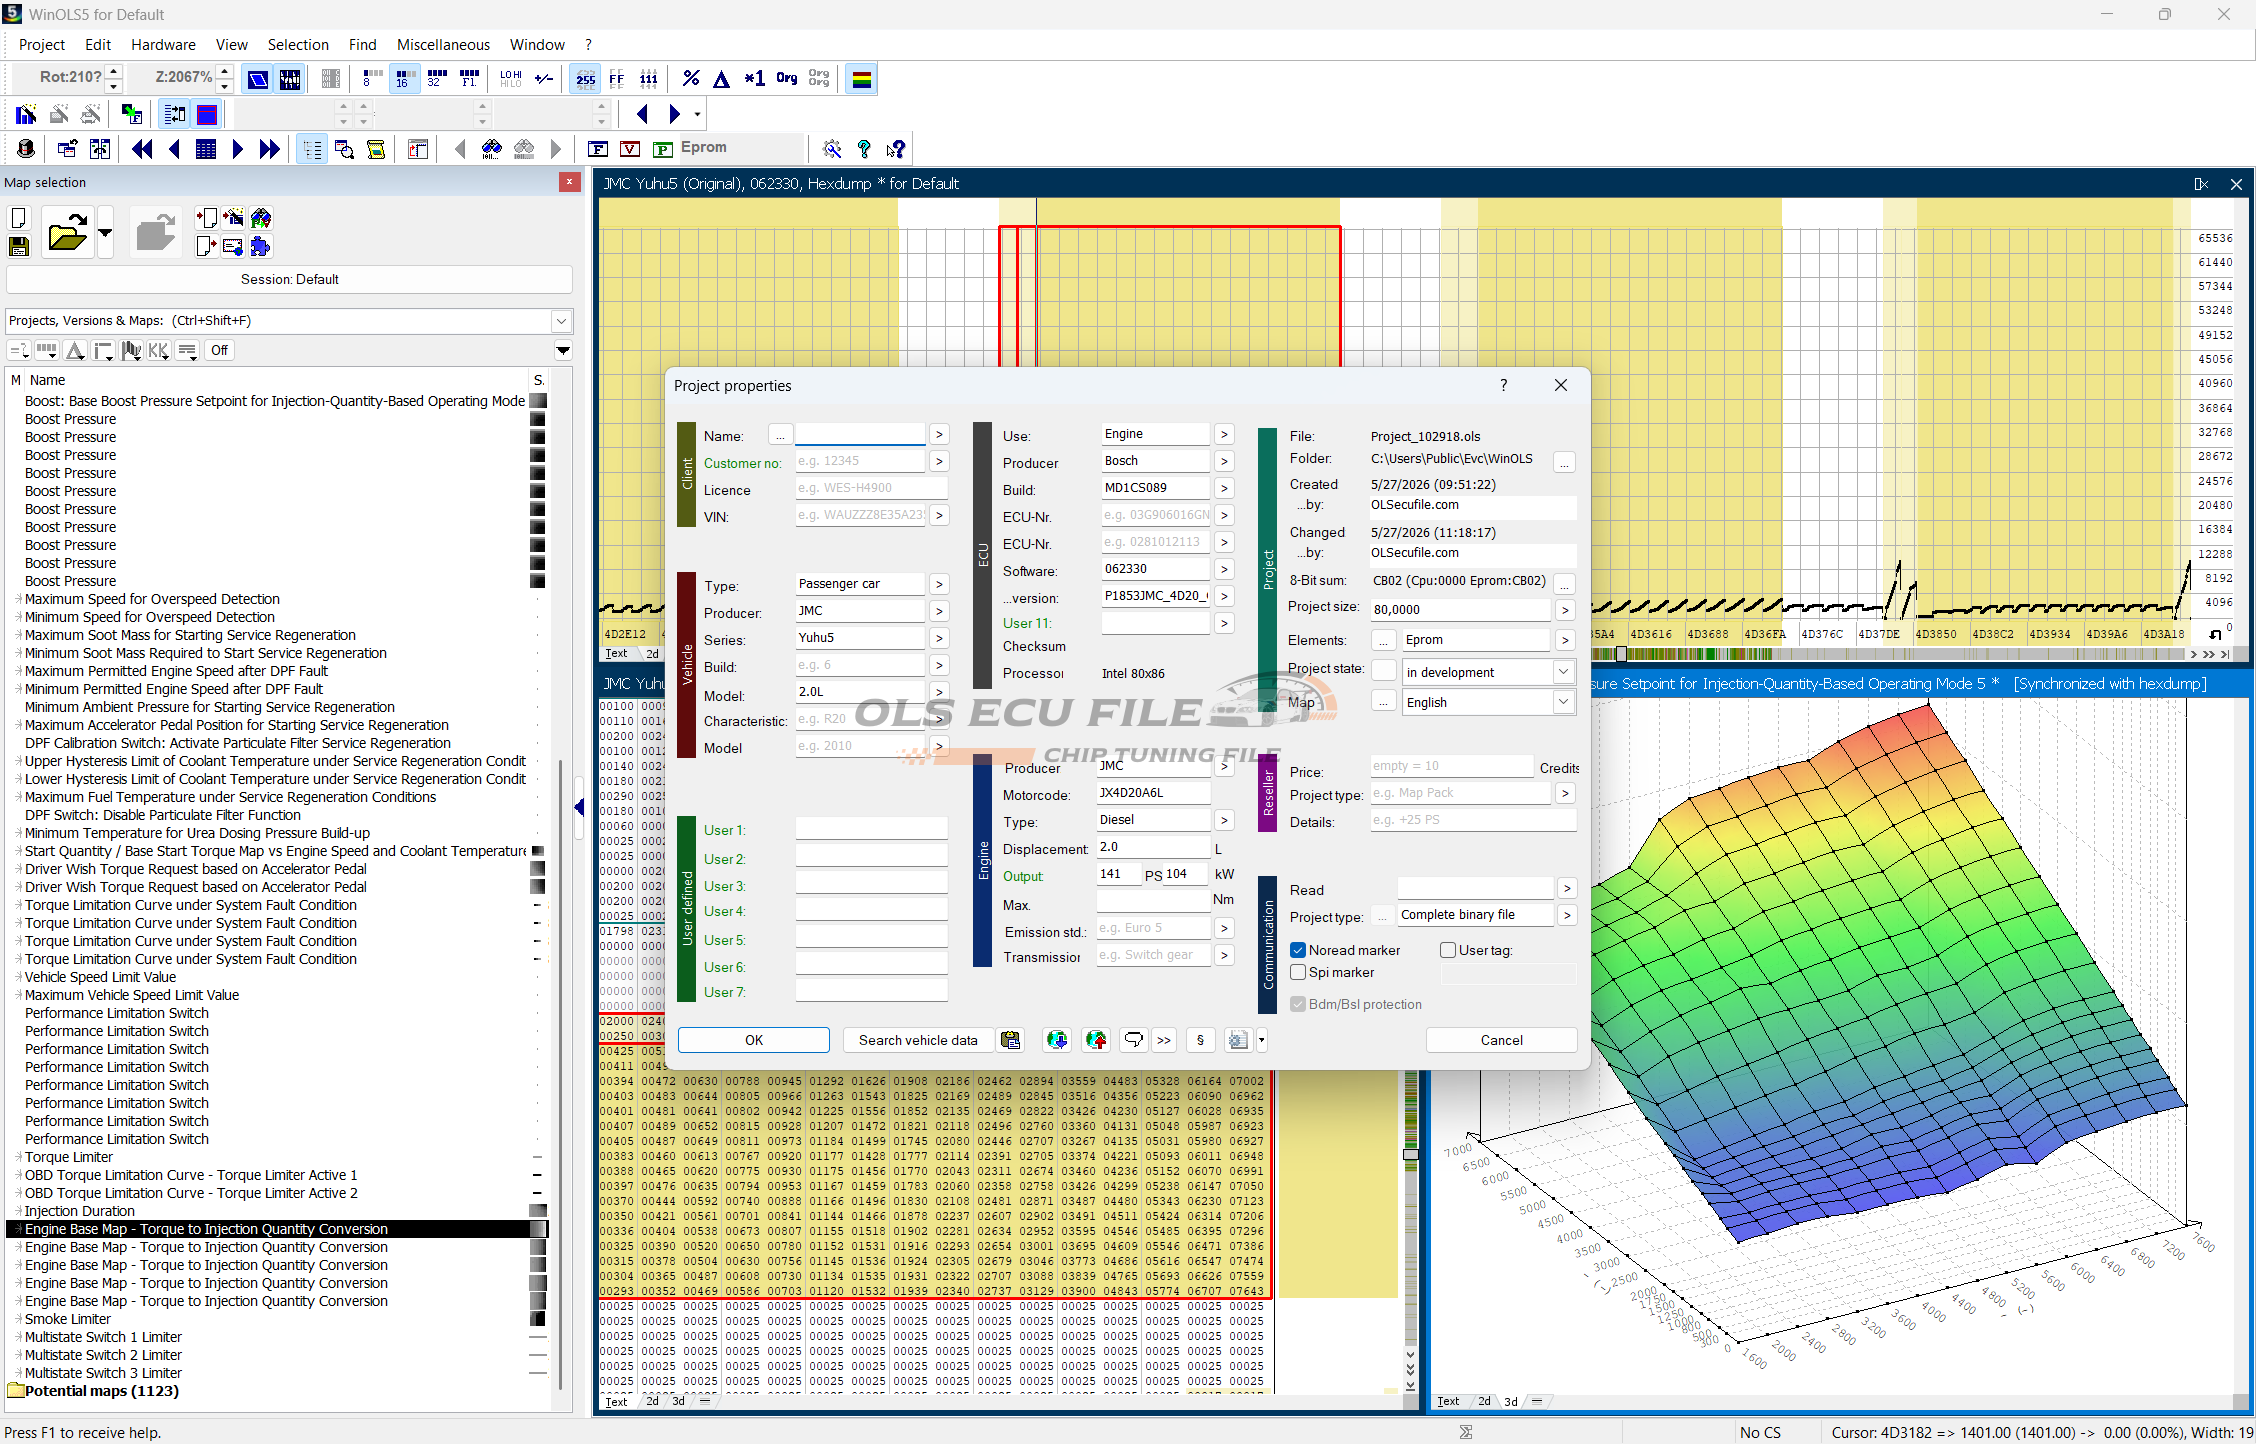Click the increase arrow of Rot spinner
This screenshot has width=2256, height=1444.
click(x=113, y=71)
